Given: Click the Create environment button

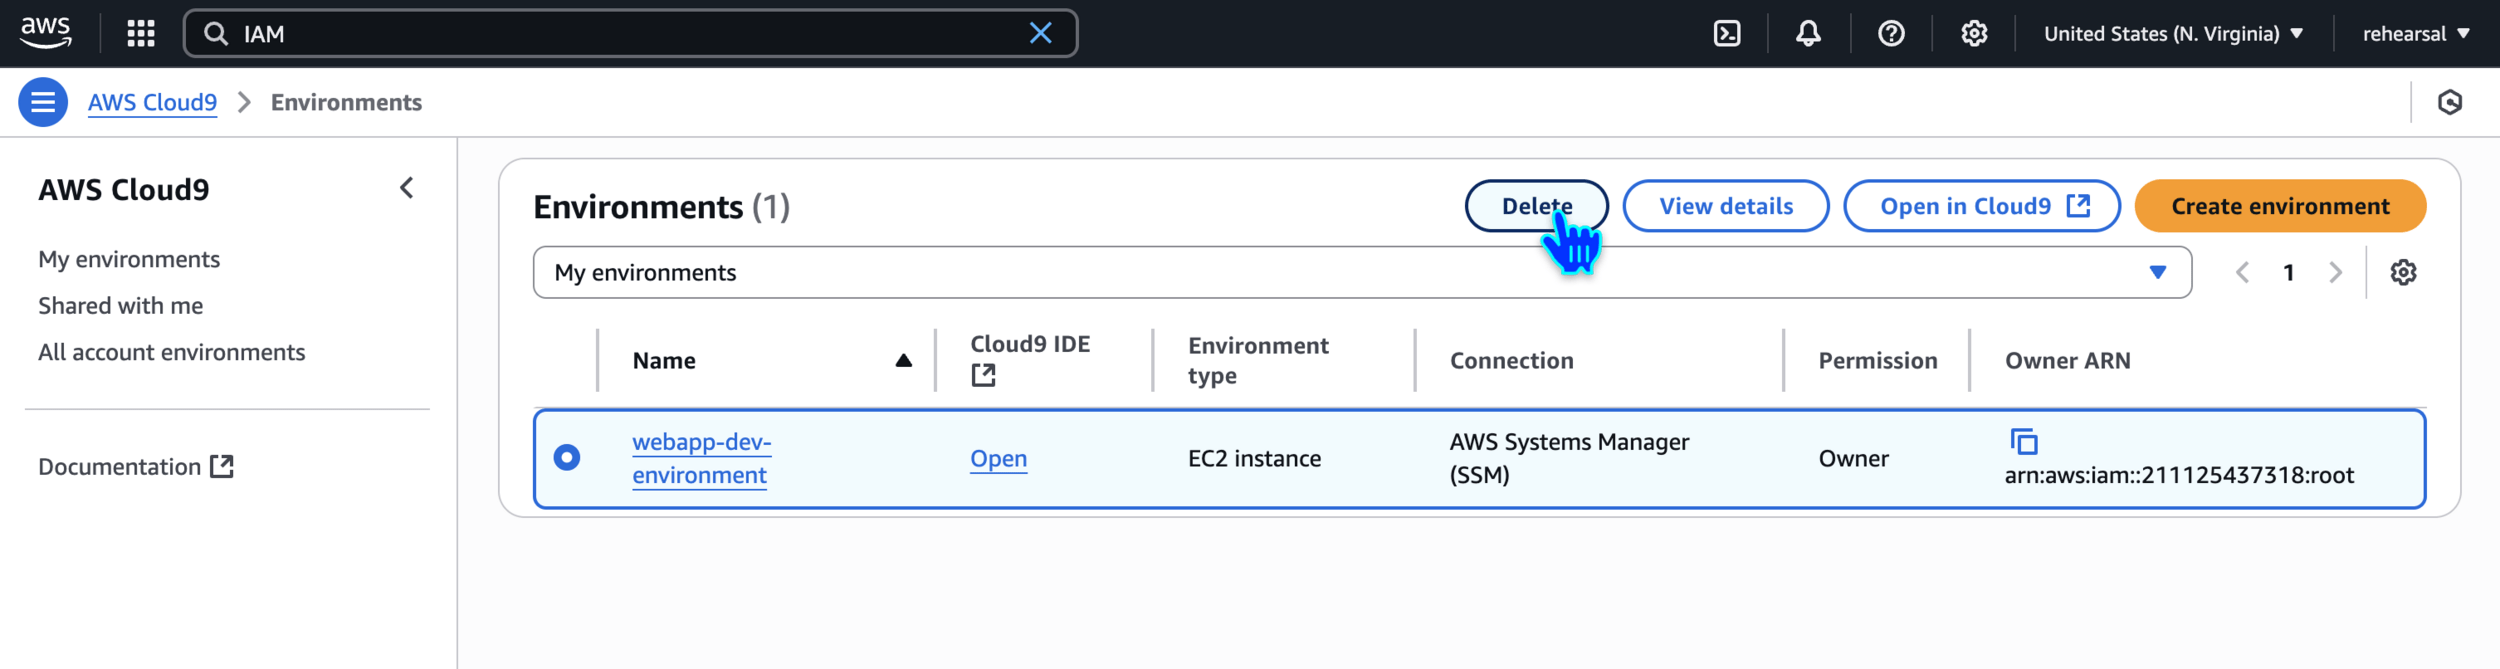Looking at the screenshot, I should click(x=2280, y=206).
